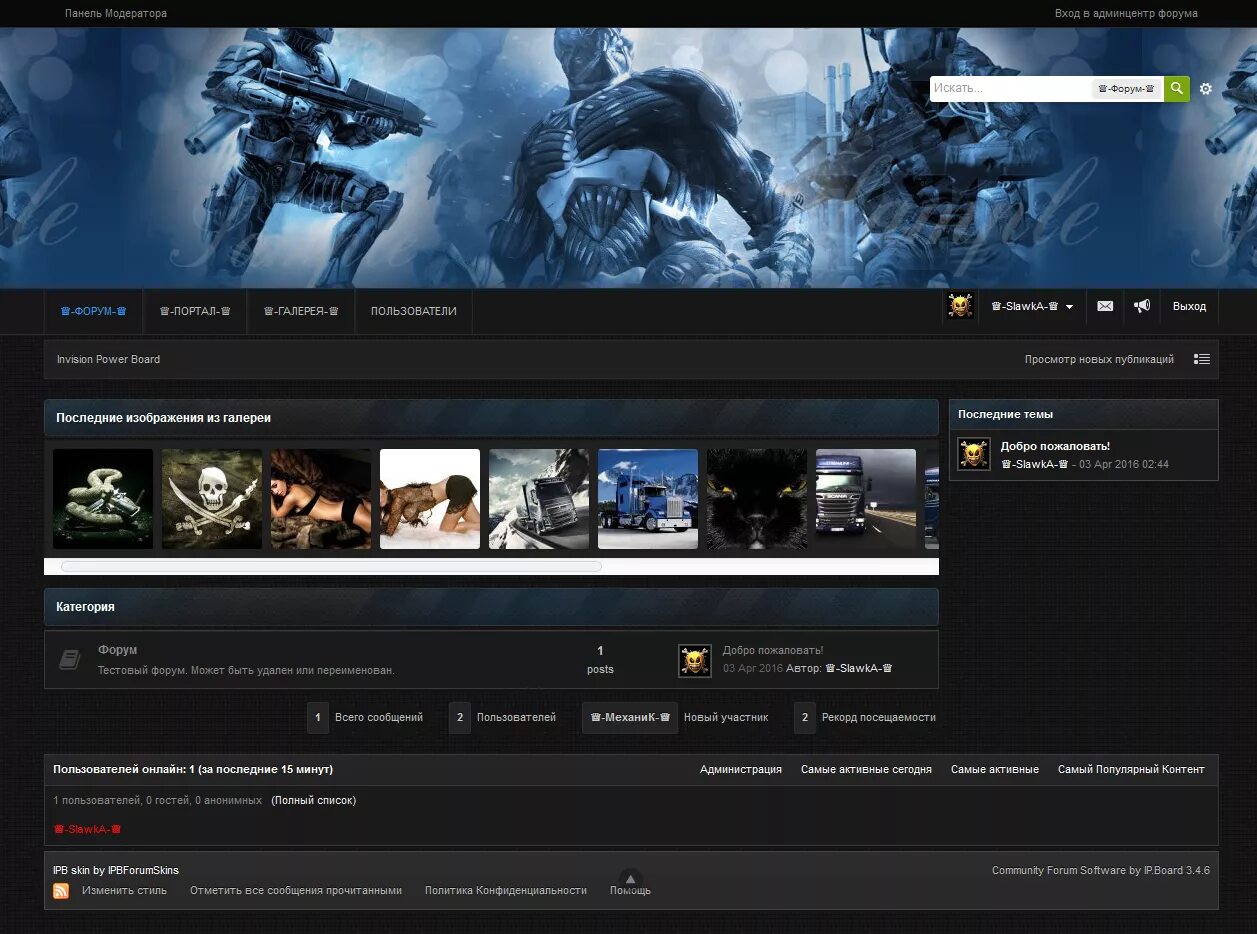Click ♕-SlawkA-♕ name in Последние темы panel

tap(1035, 464)
